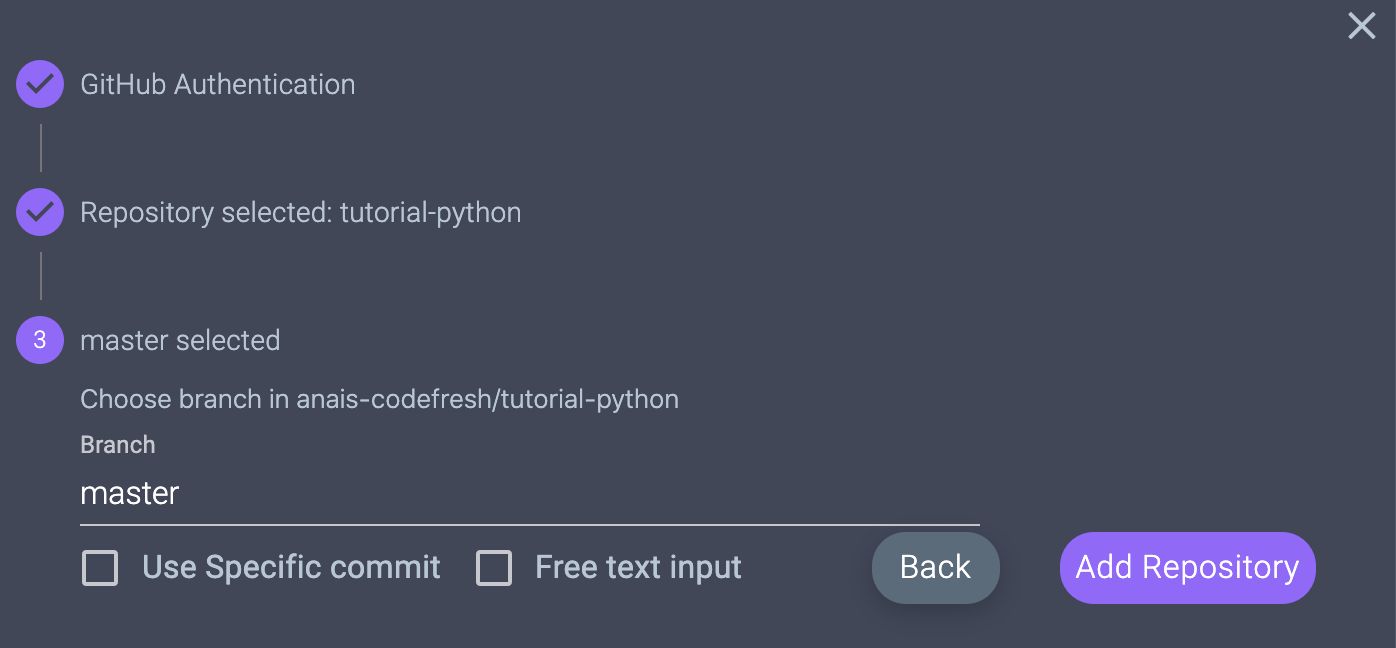Viewport: 1396px width, 648px height.
Task: Click the 'master' text in Branch field
Action: pos(130,494)
